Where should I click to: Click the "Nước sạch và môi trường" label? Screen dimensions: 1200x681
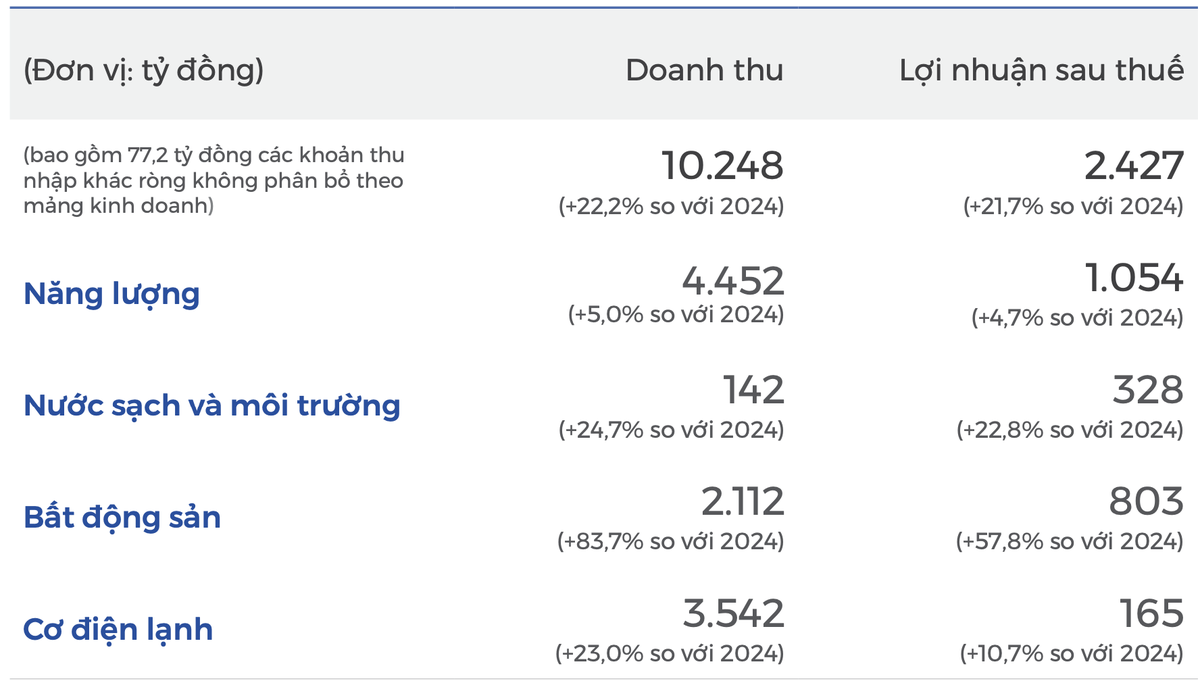pyautogui.click(x=211, y=406)
